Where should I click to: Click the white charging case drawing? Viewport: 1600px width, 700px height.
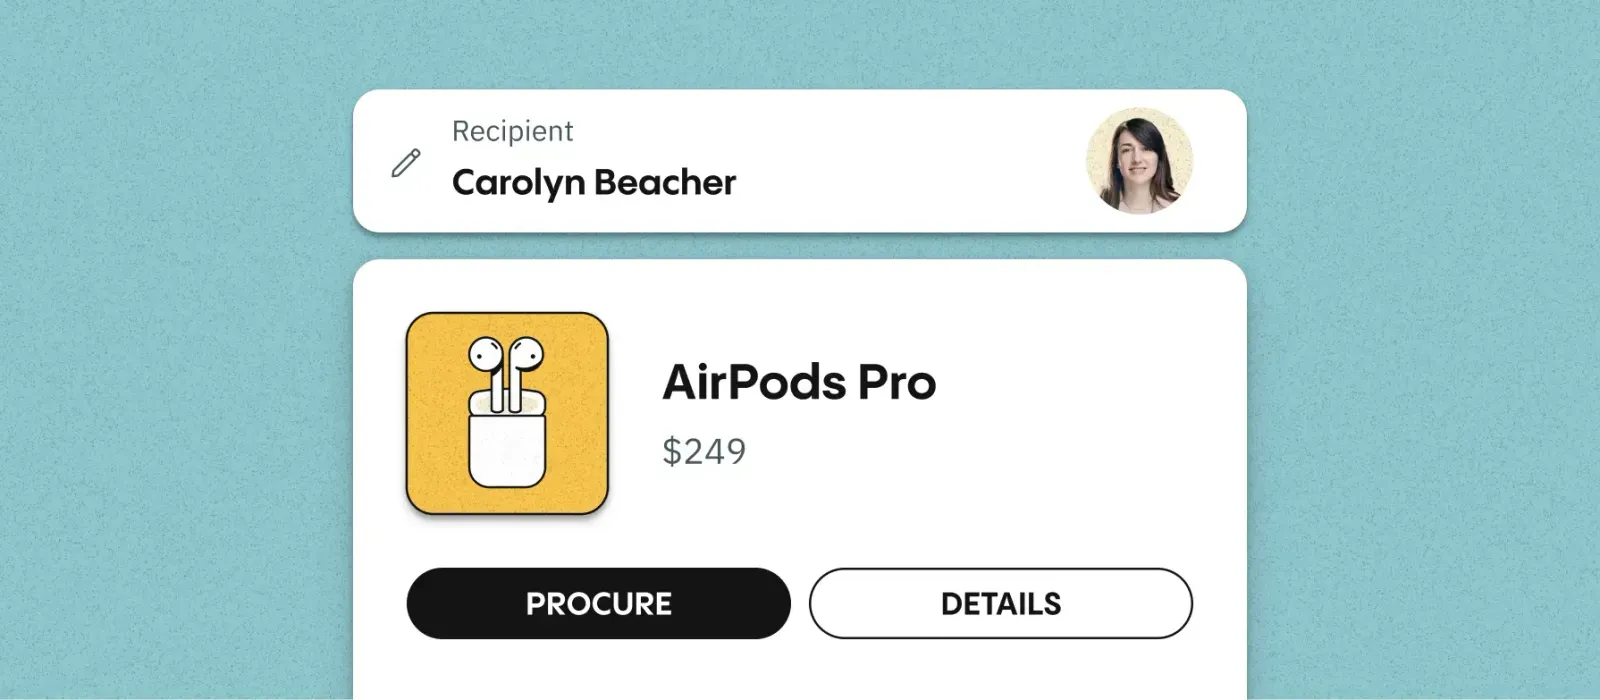tap(507, 440)
